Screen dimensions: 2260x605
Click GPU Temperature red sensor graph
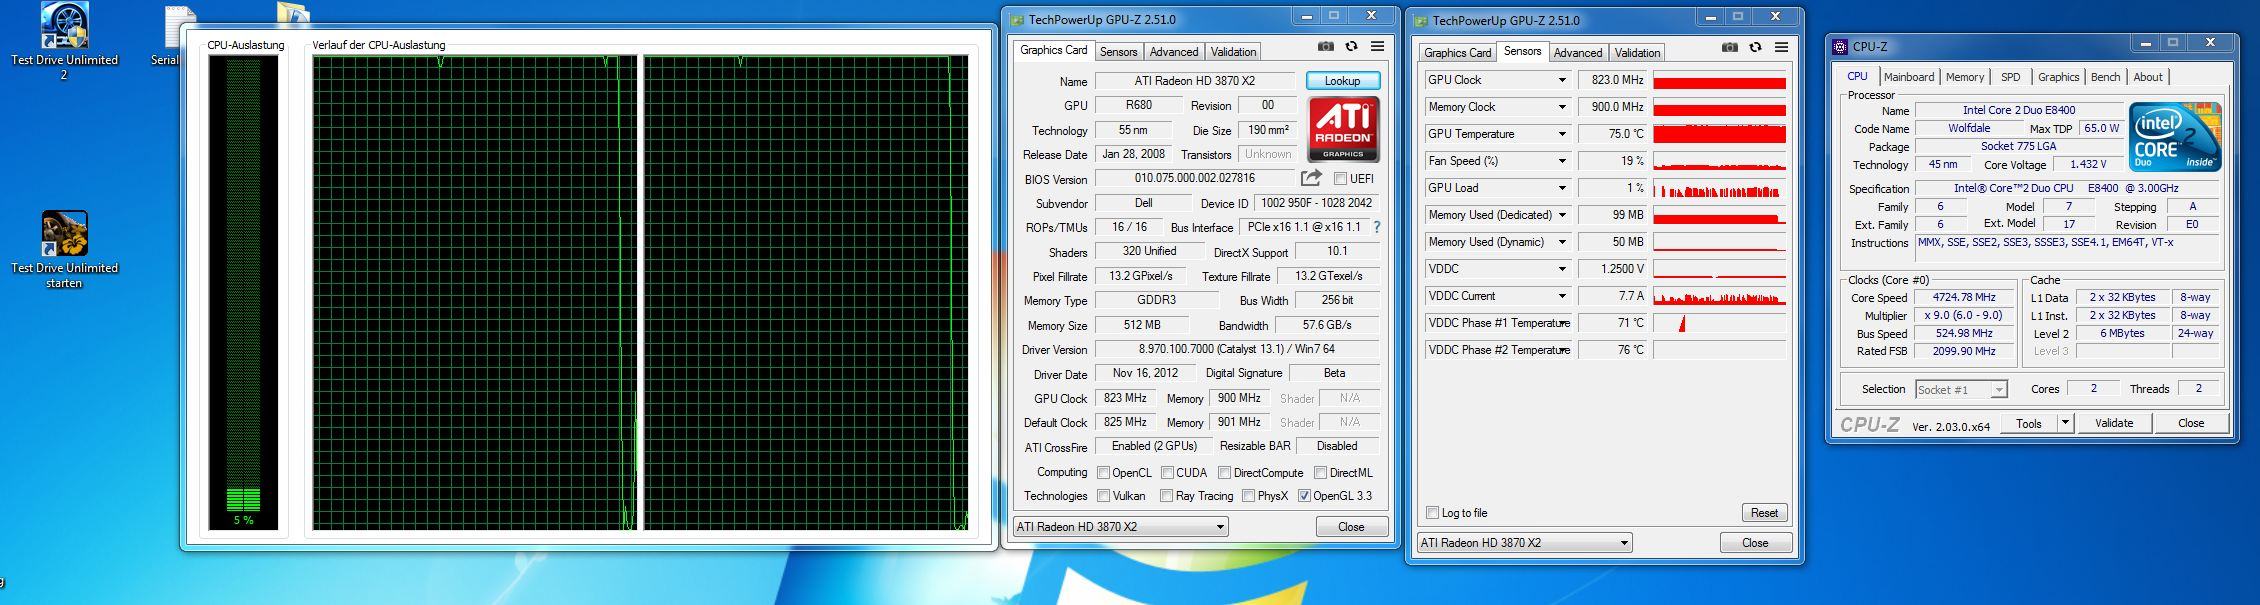(x=1719, y=134)
